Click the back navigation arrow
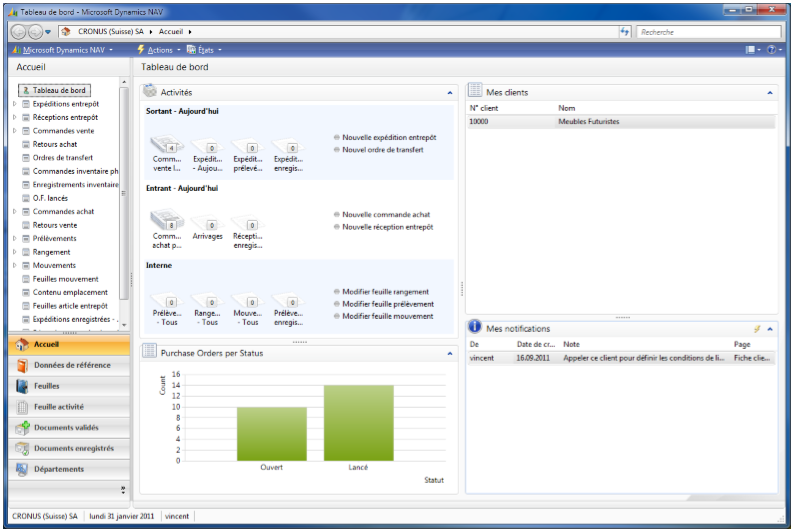Screen dimensions: 793x531 (x=19, y=32)
